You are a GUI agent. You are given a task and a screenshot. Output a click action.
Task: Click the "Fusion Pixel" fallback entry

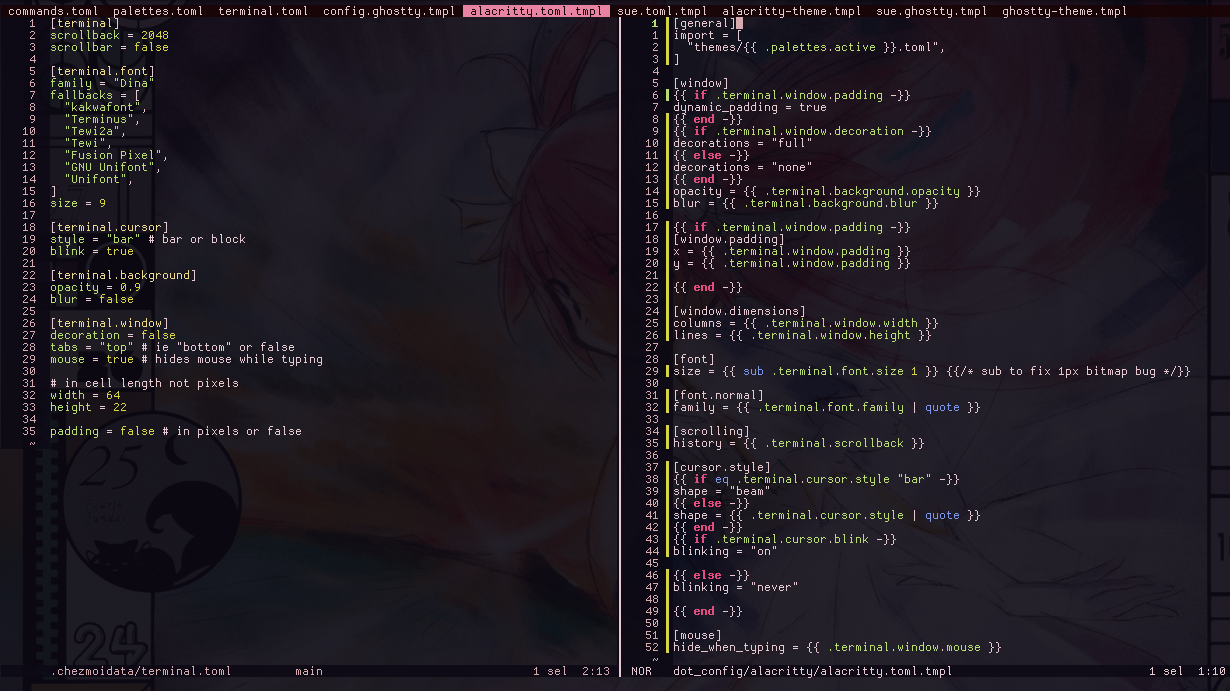[x=116, y=155]
